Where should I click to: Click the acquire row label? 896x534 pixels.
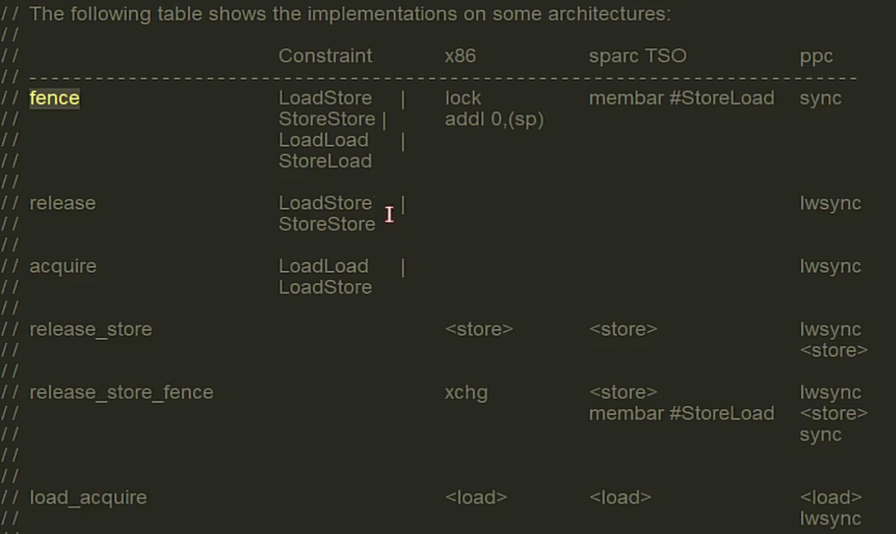[63, 267]
